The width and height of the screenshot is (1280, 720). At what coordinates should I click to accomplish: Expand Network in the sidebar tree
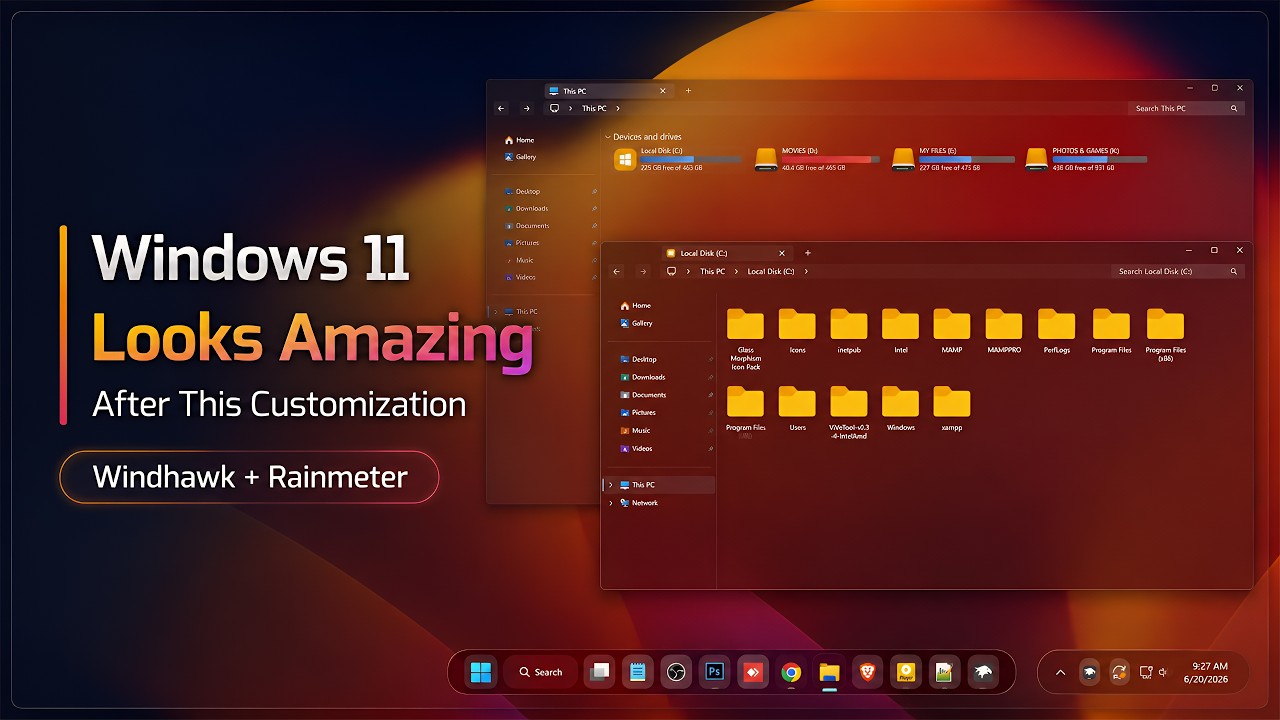point(610,503)
